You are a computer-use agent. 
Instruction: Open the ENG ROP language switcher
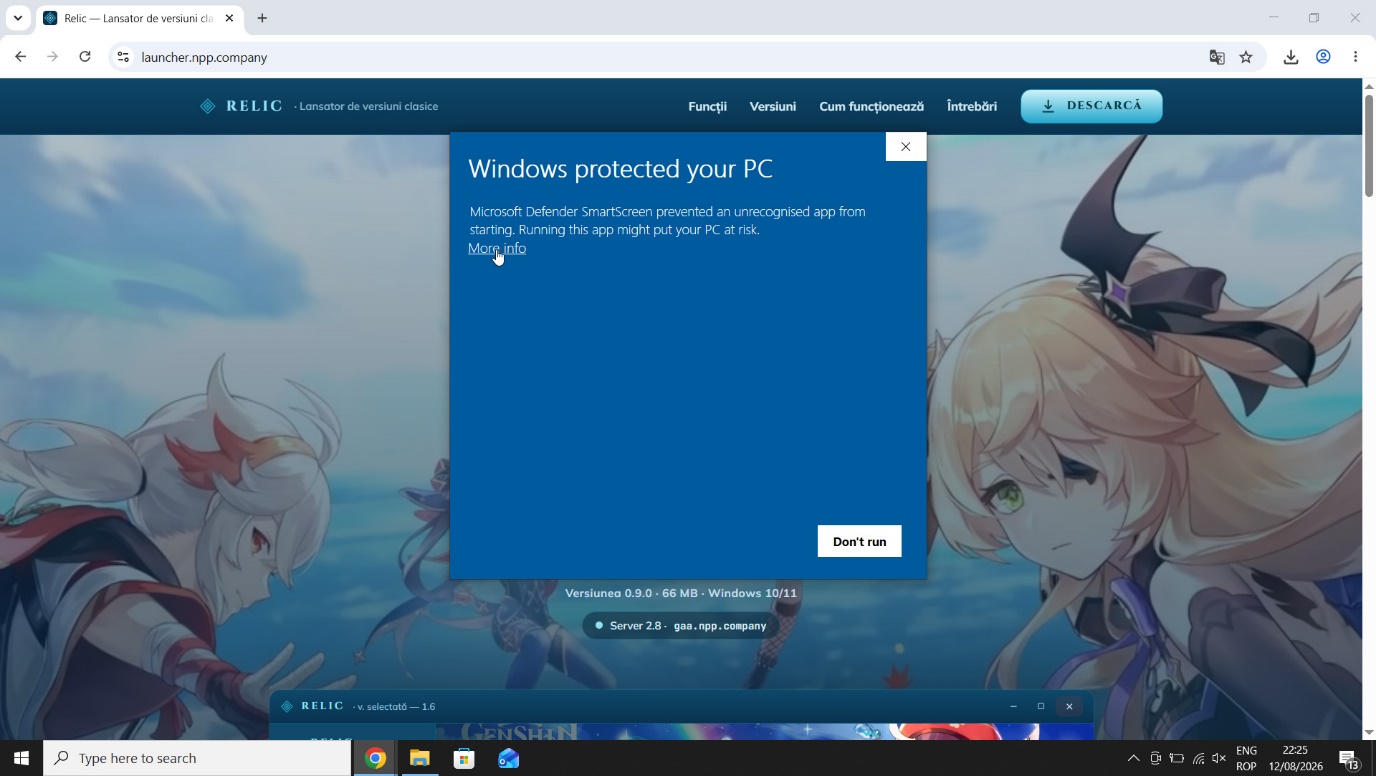[x=1246, y=758]
